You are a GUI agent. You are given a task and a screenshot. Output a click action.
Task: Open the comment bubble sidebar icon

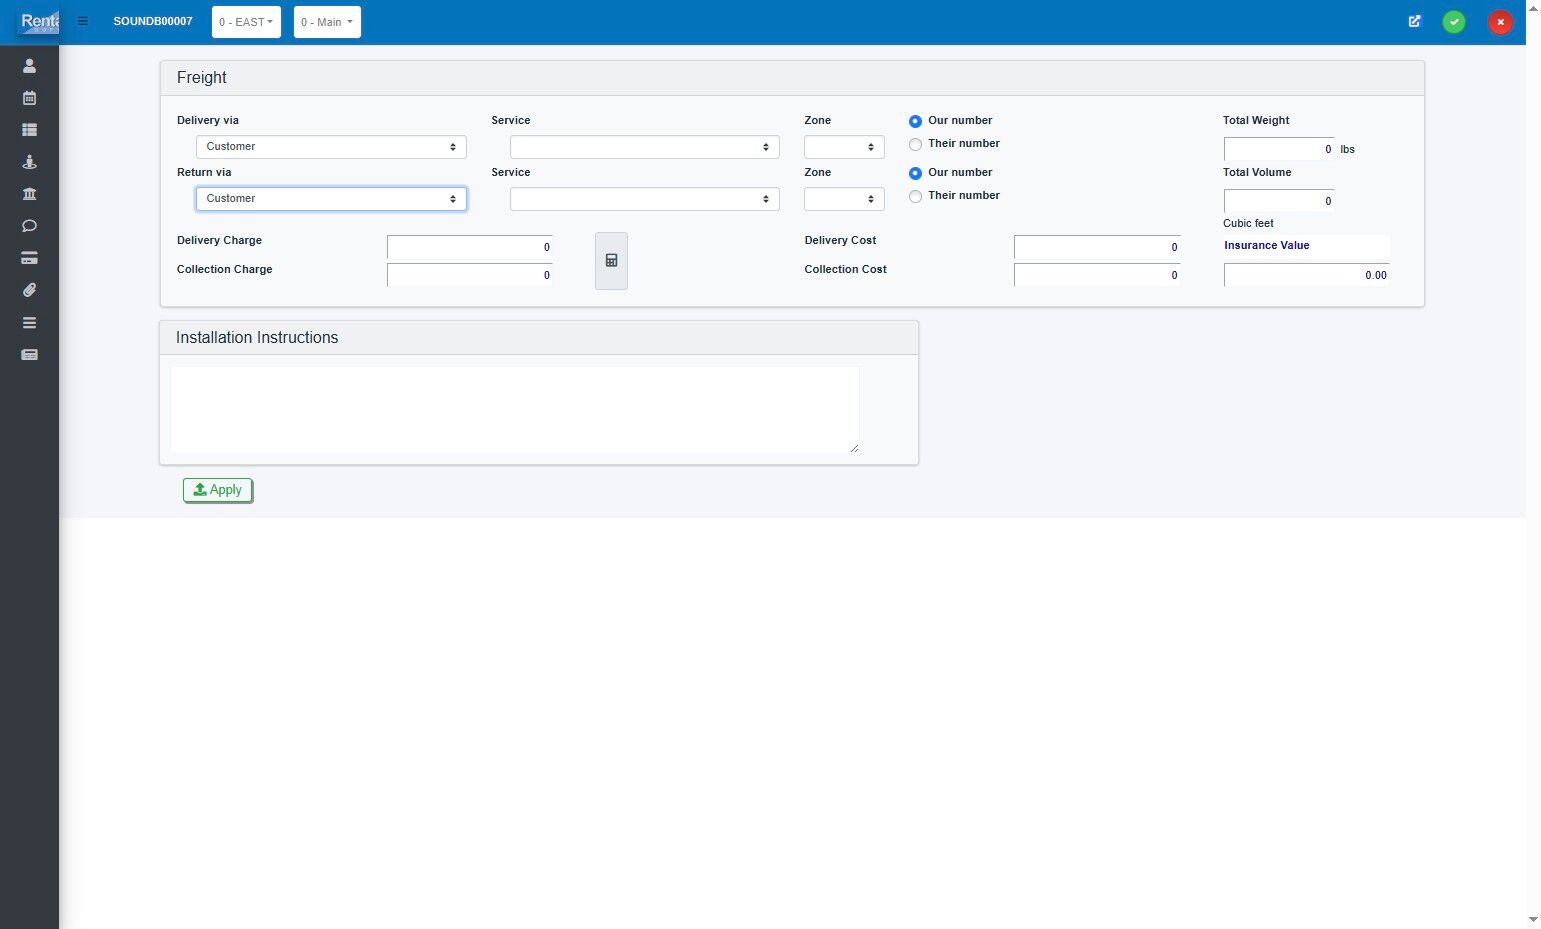pos(29,226)
